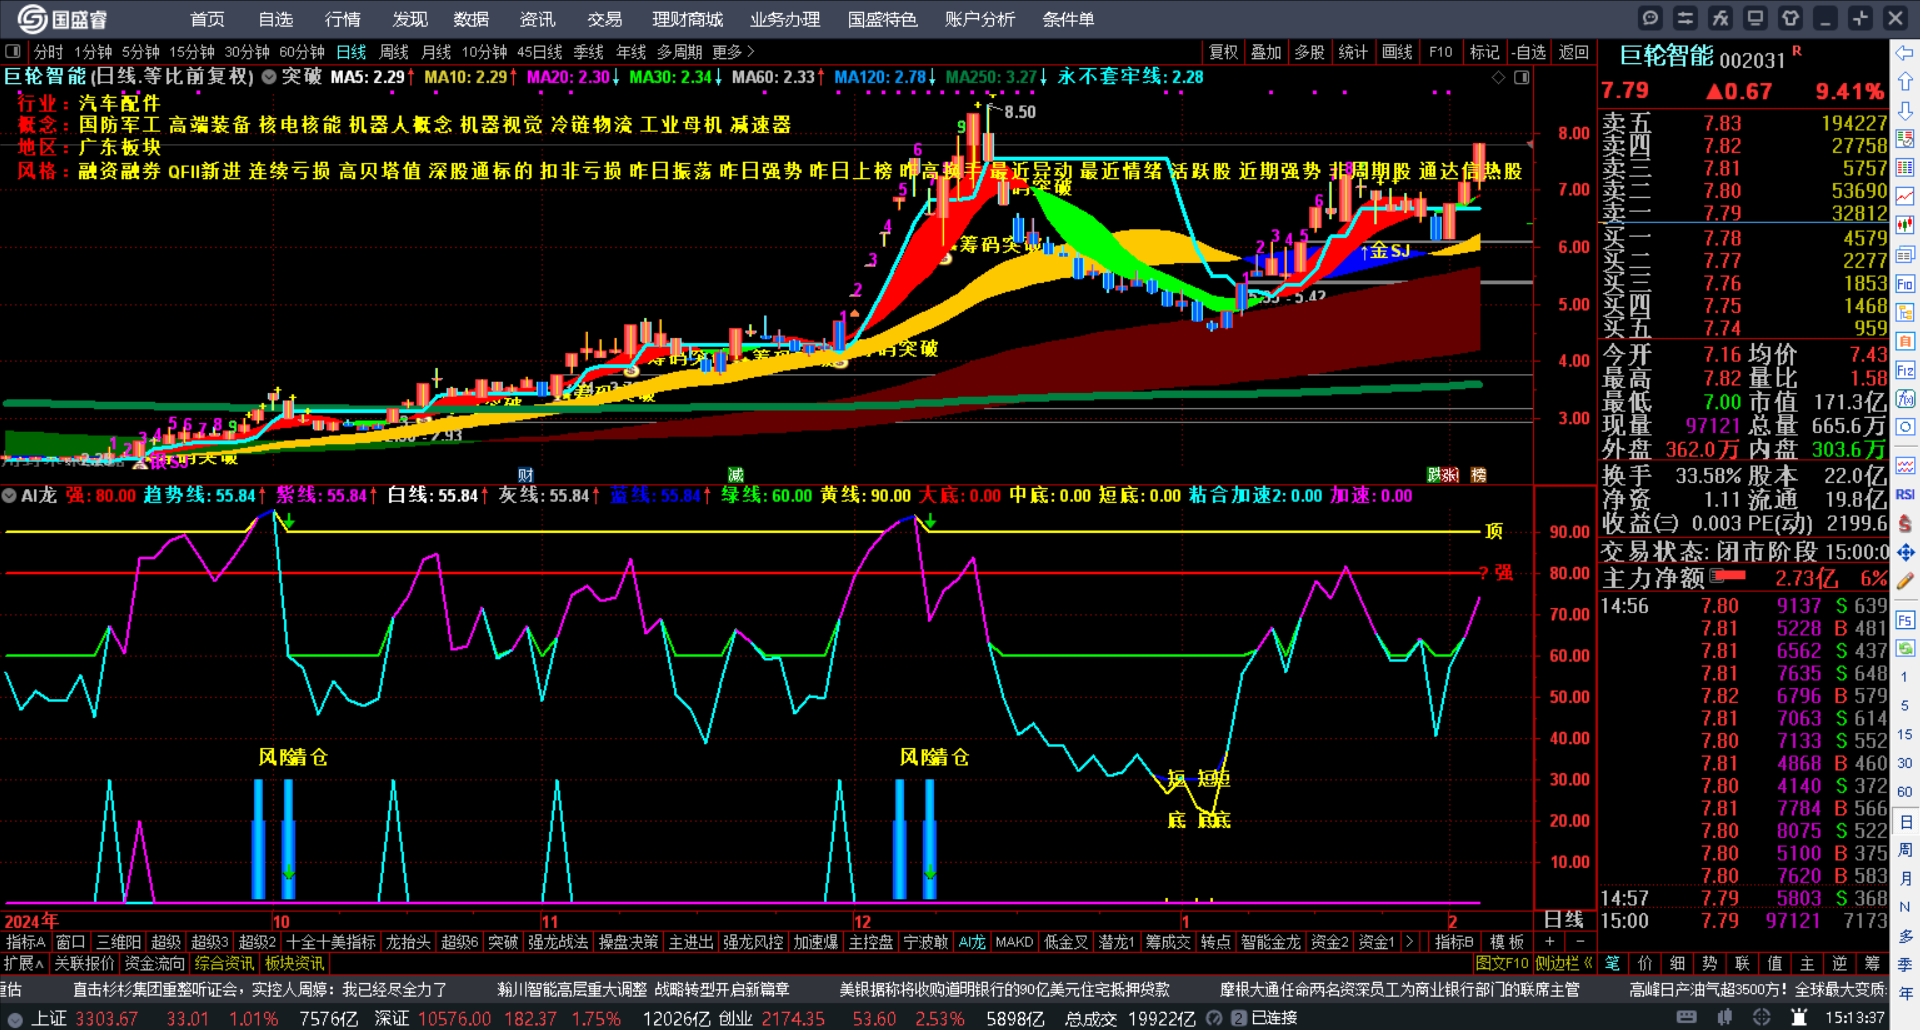Viewport: 1920px width, 1030px height.
Task: Open the index bar circle dropdown before 上证
Action: coord(15,1019)
